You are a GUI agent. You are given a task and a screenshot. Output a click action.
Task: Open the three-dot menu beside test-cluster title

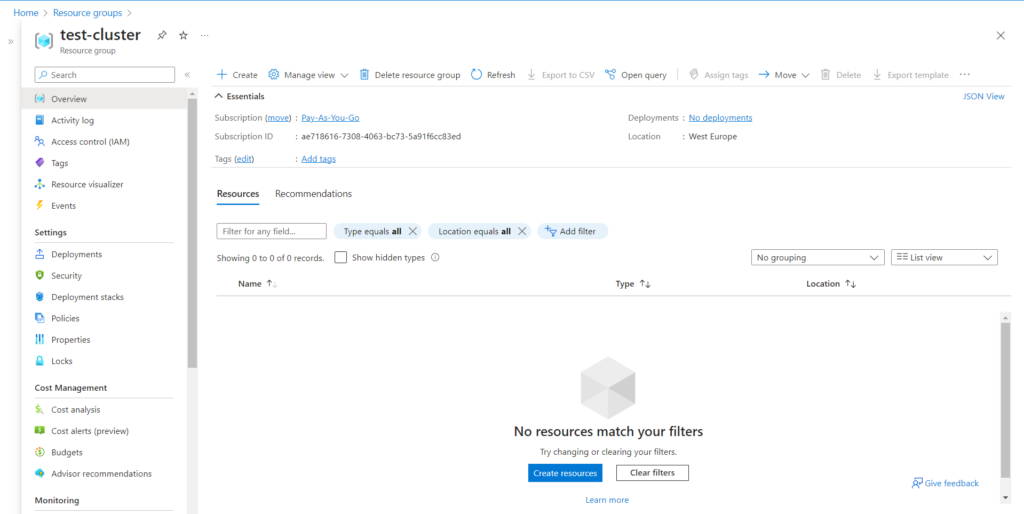(x=205, y=35)
